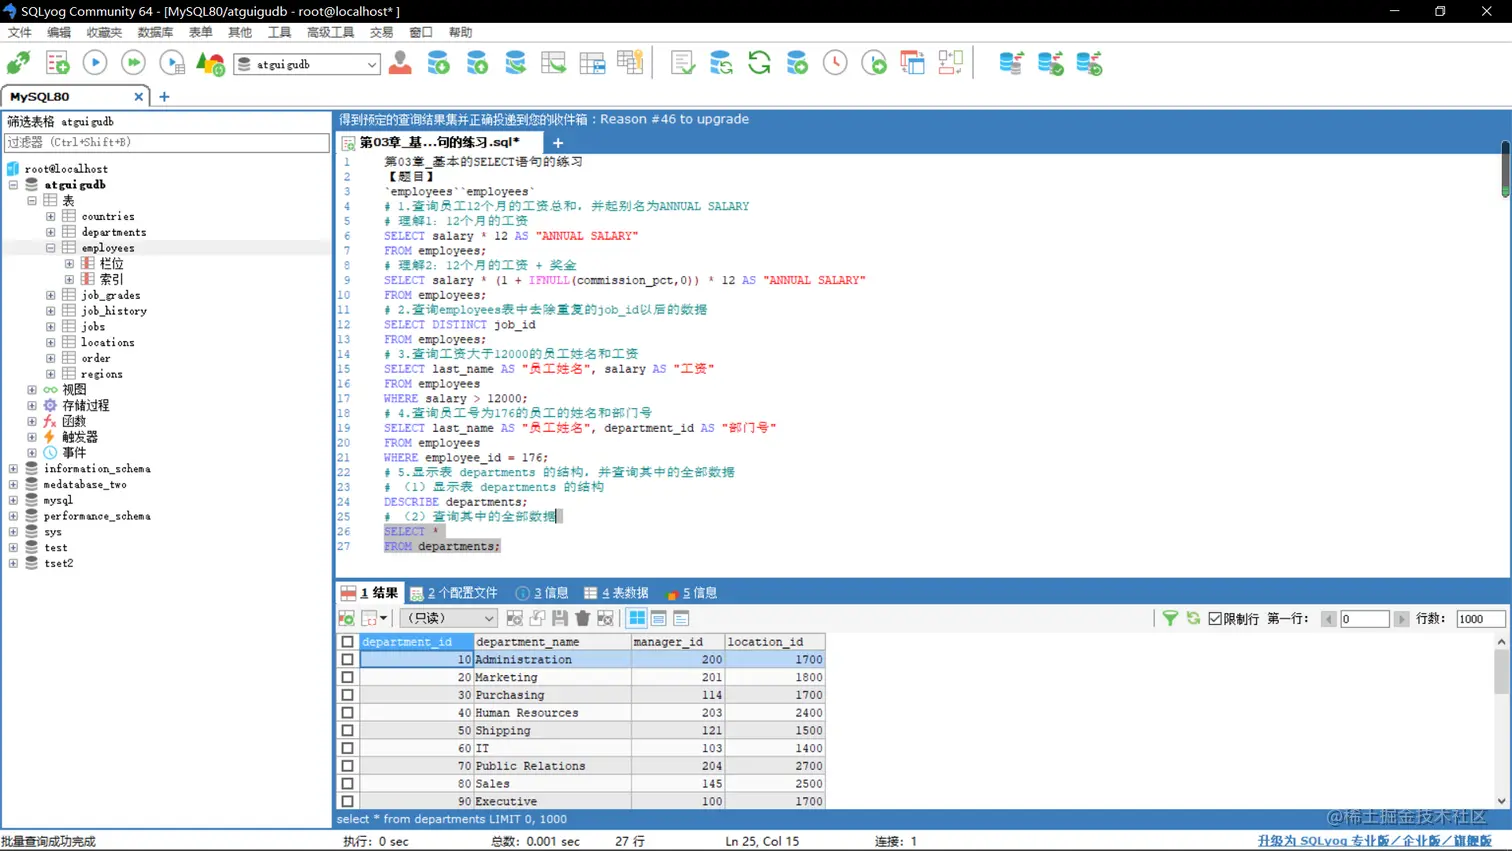Click the floppy disk save changes icon
The image size is (1512, 851).
pos(560,619)
